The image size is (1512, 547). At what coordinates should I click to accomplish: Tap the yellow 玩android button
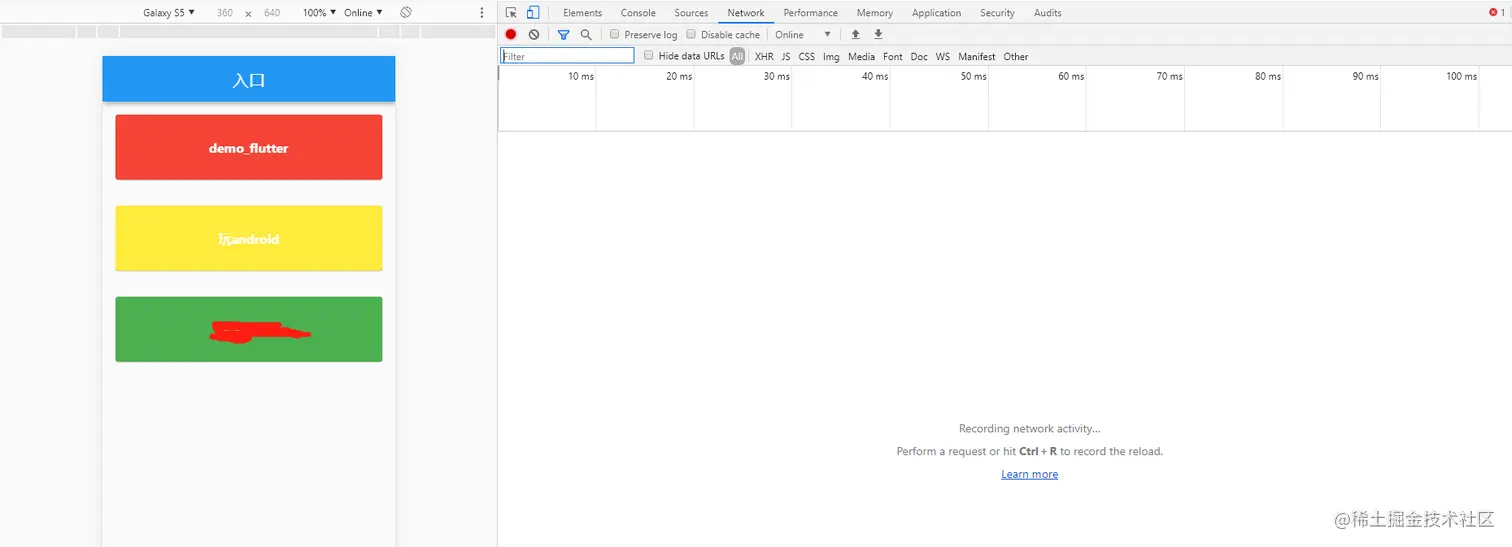249,238
